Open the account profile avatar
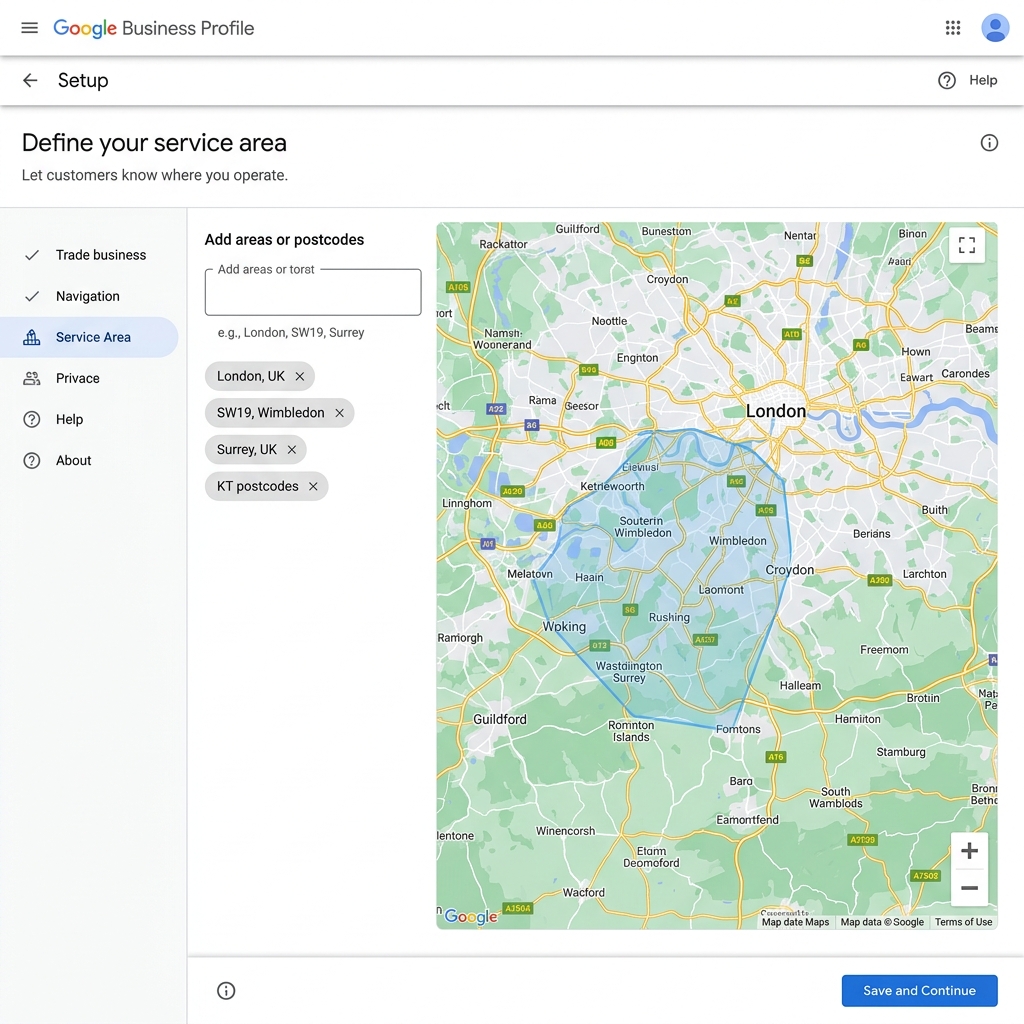This screenshot has width=1024, height=1024. pos(995,28)
